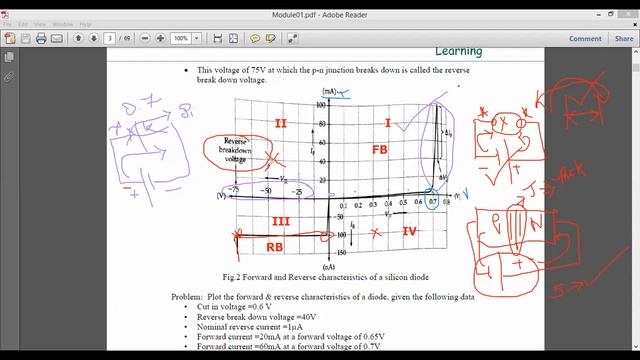Click the Adobe Reader title icon
The height and width of the screenshot is (360, 640).
[4, 15]
